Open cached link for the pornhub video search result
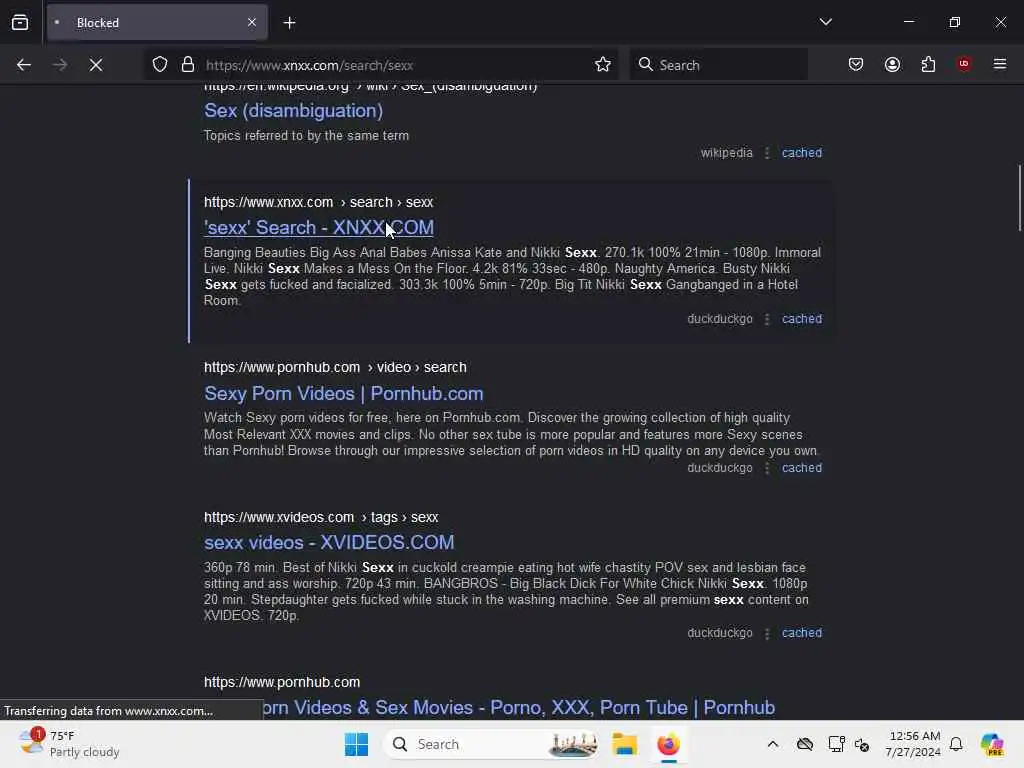Screen dimensions: 1024x768 (x=801, y=468)
